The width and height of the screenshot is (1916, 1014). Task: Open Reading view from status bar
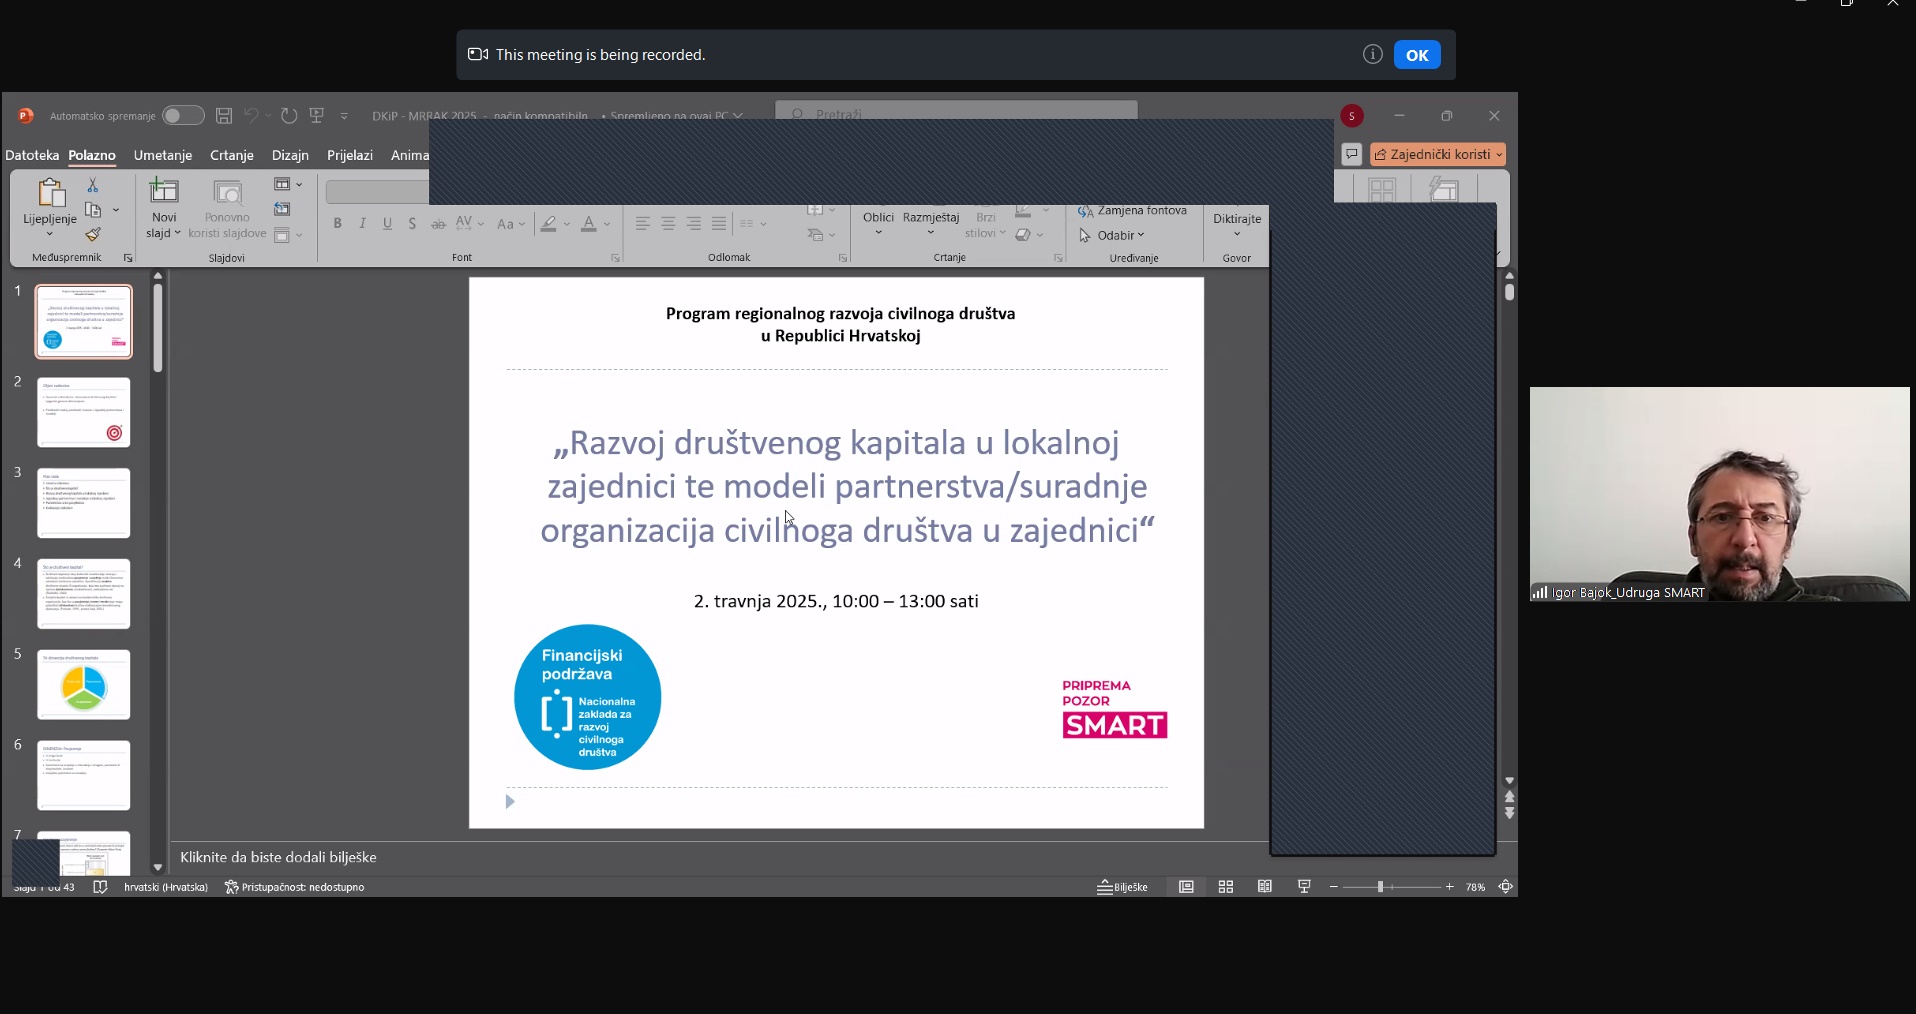tap(1265, 887)
